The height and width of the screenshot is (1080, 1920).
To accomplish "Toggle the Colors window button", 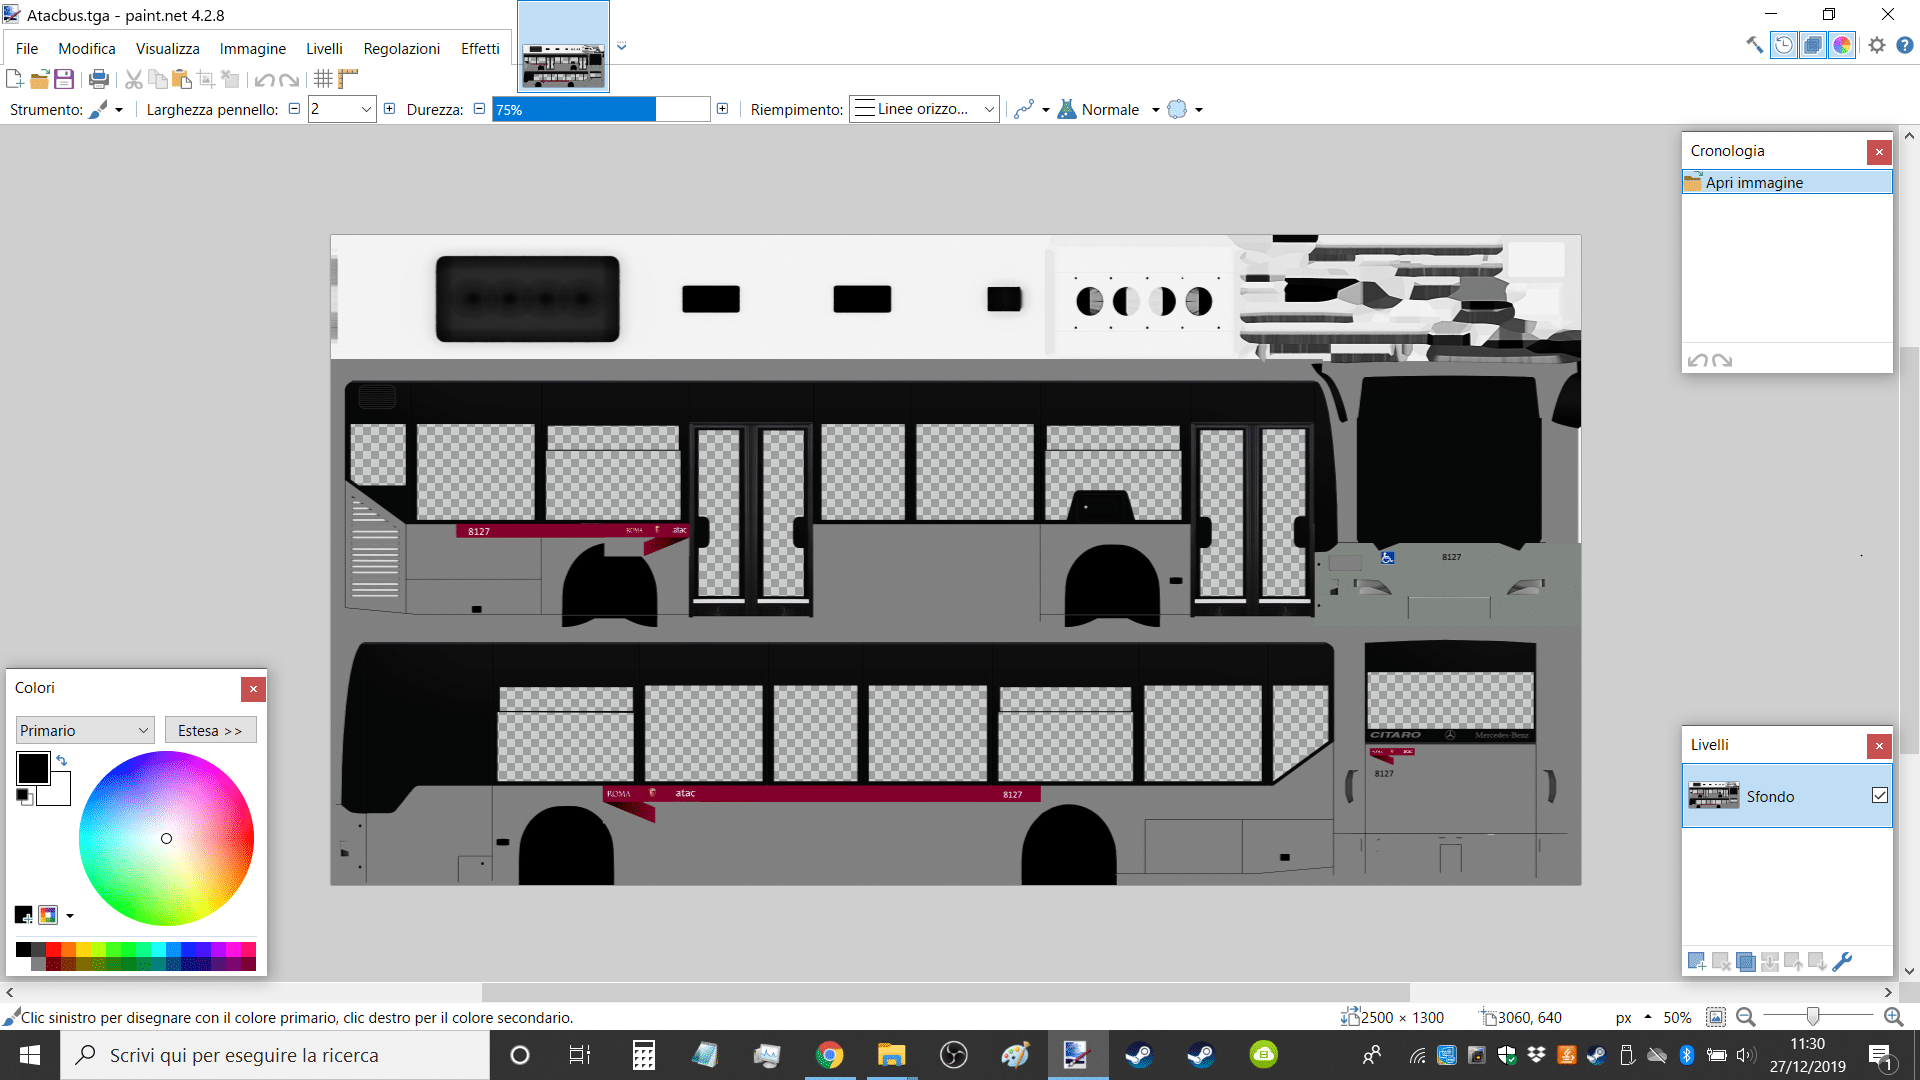I will (1842, 45).
